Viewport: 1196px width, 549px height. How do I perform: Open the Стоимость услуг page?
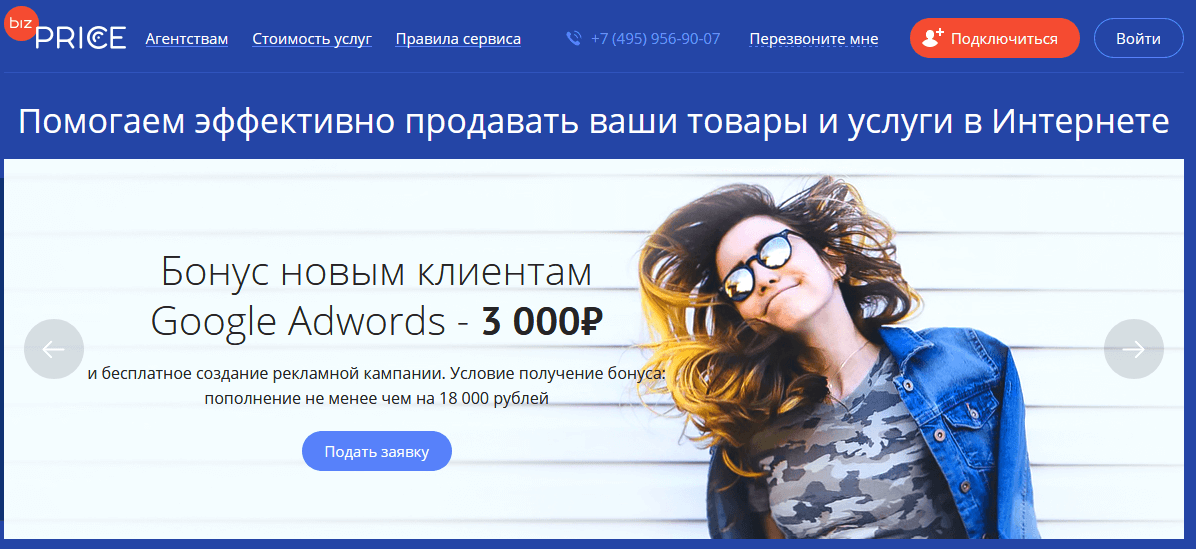pos(312,39)
